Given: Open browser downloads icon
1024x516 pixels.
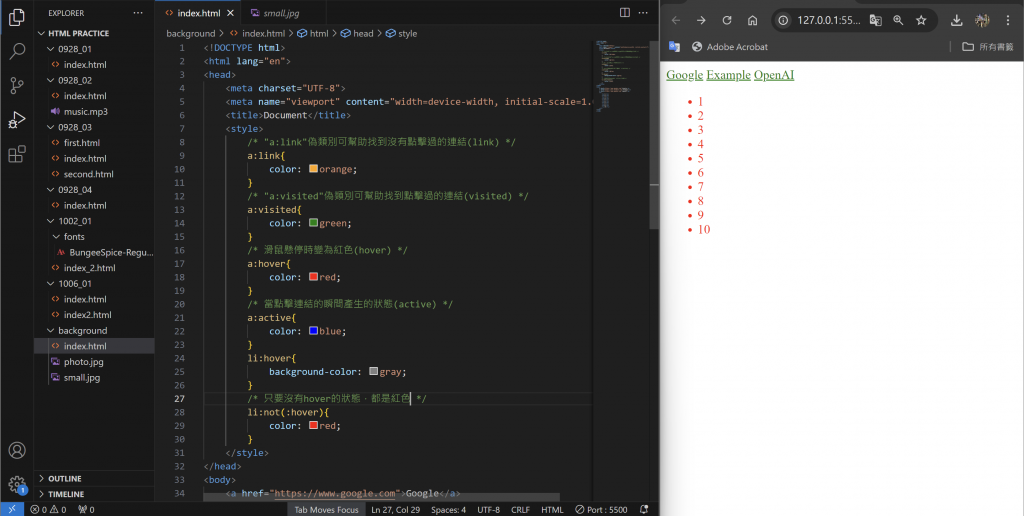Looking at the screenshot, I should tap(957, 20).
